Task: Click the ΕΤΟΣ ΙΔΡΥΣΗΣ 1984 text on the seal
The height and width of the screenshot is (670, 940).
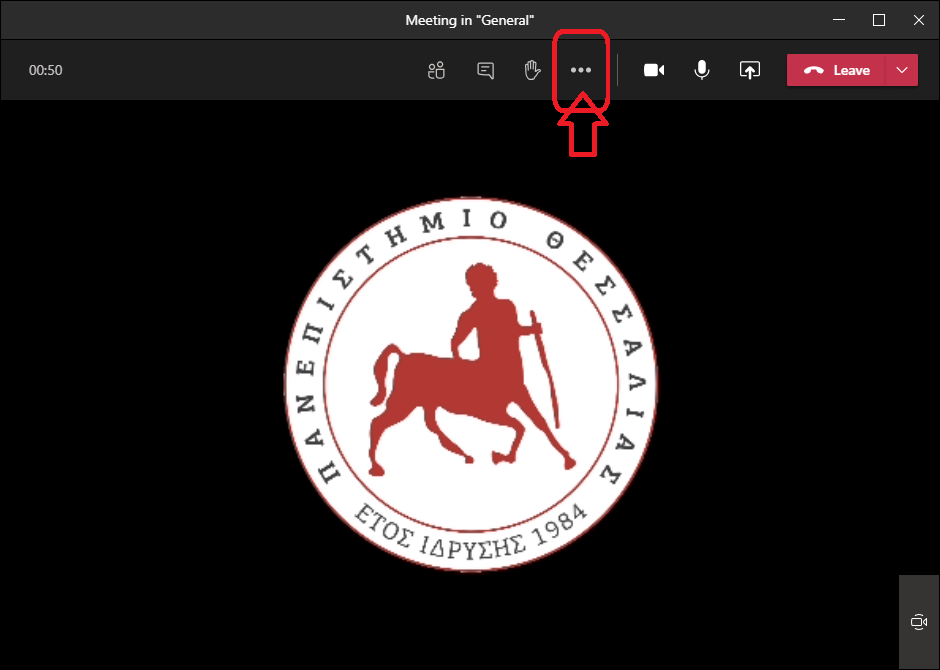Action: (470, 530)
